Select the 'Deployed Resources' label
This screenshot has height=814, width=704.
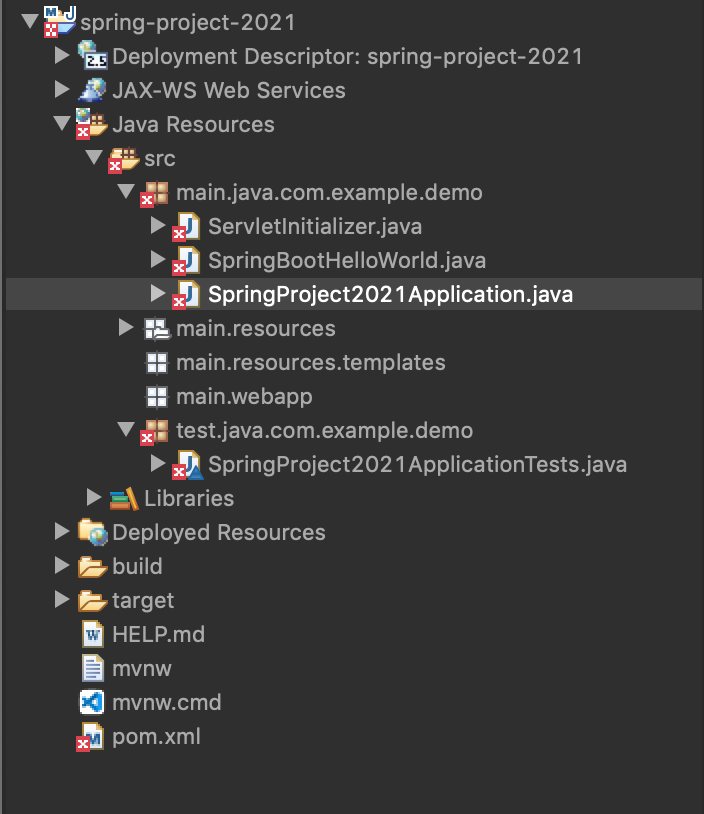(219, 533)
